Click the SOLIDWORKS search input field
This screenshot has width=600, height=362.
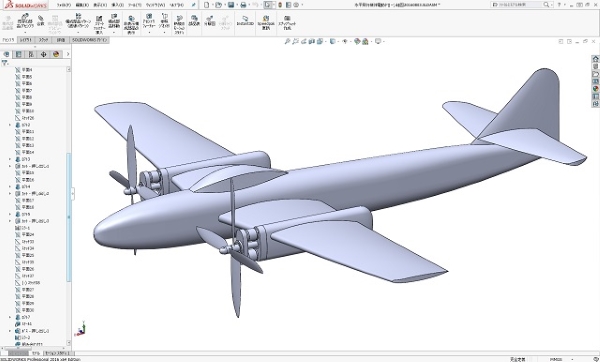pyautogui.click(x=517, y=5)
